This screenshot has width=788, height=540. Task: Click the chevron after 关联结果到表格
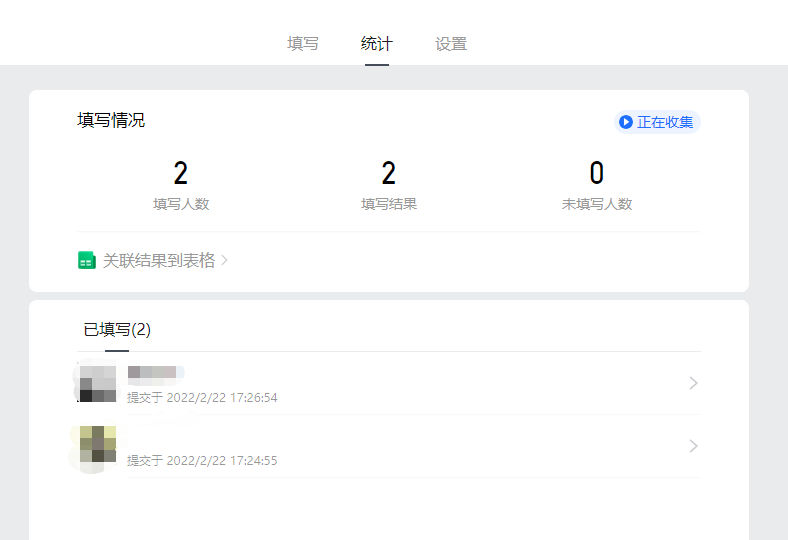click(225, 260)
